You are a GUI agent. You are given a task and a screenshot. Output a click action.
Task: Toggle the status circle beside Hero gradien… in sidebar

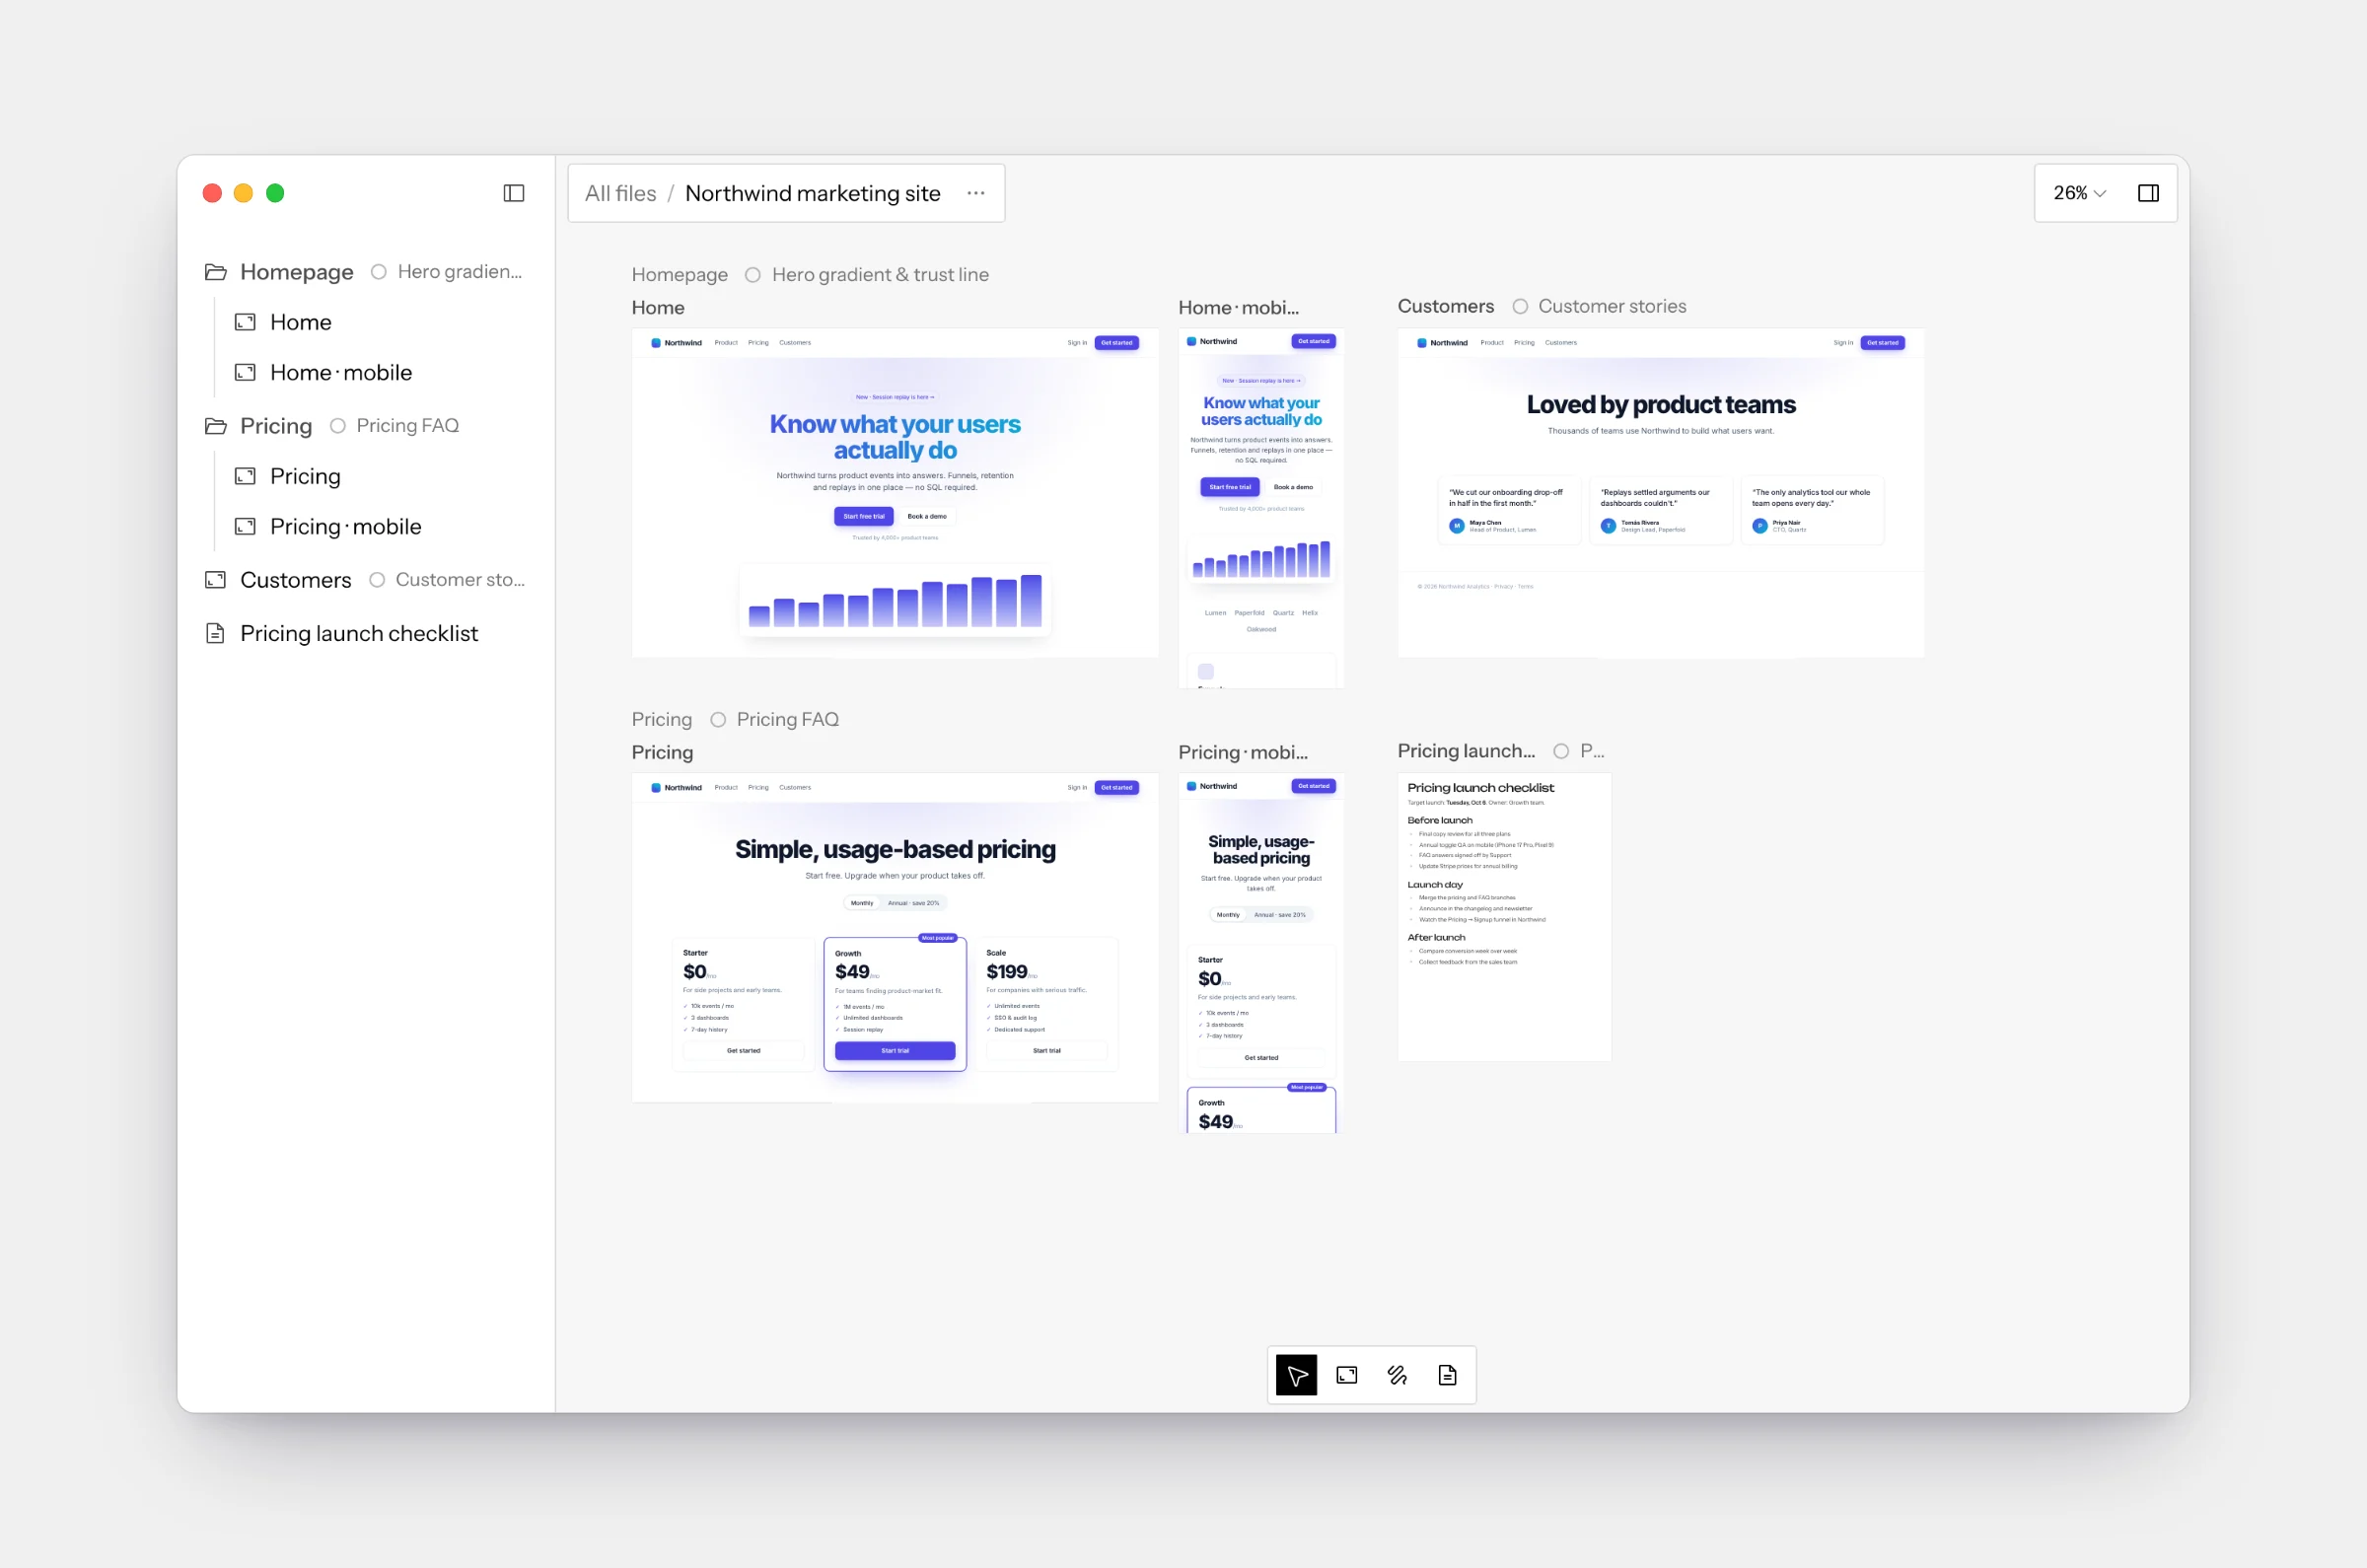point(379,272)
